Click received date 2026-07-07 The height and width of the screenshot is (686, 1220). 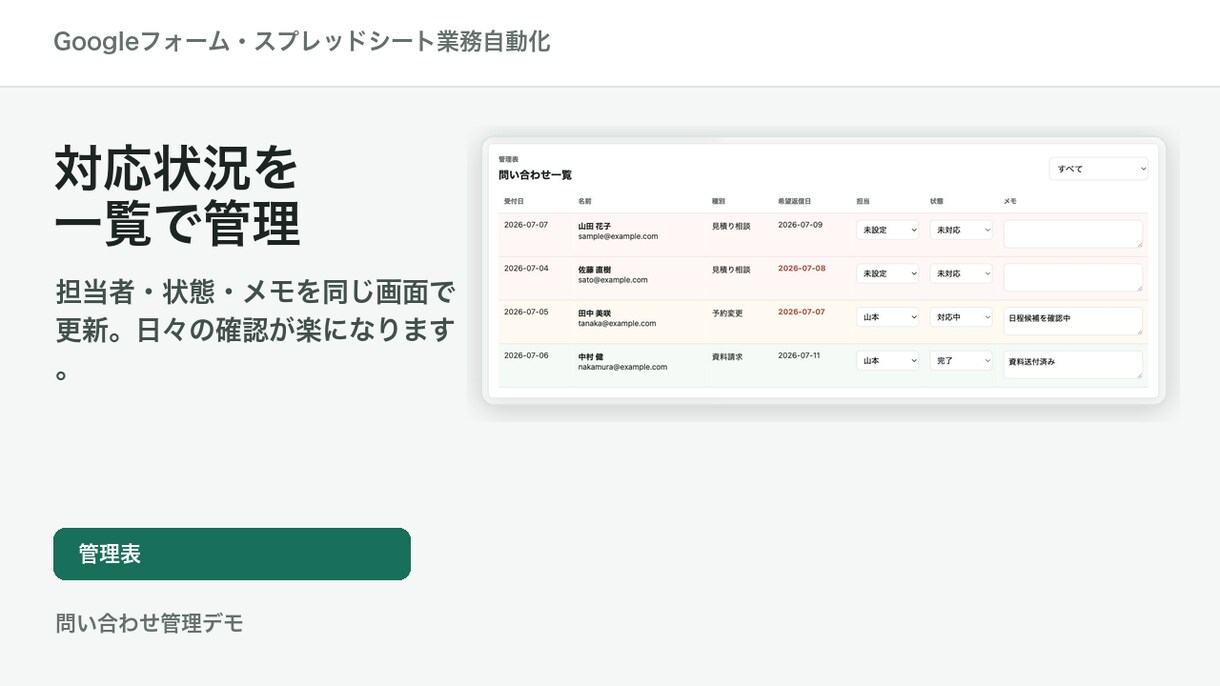[x=526, y=225]
